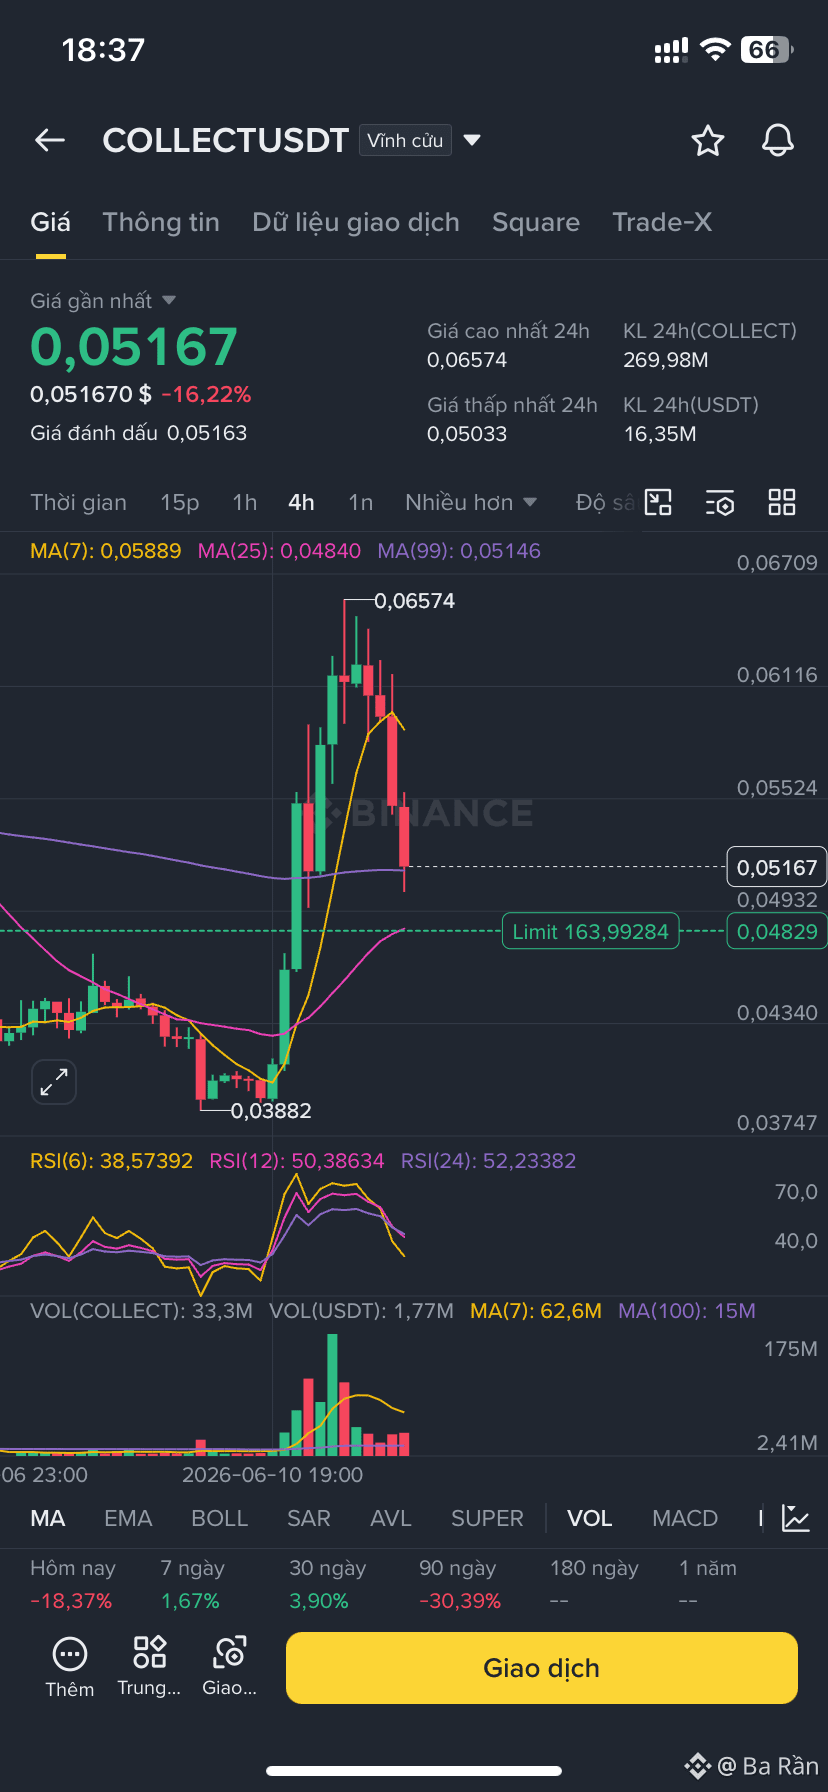Tap the 24h high value 0,06574
The width and height of the screenshot is (828, 1792).
coord(467,360)
